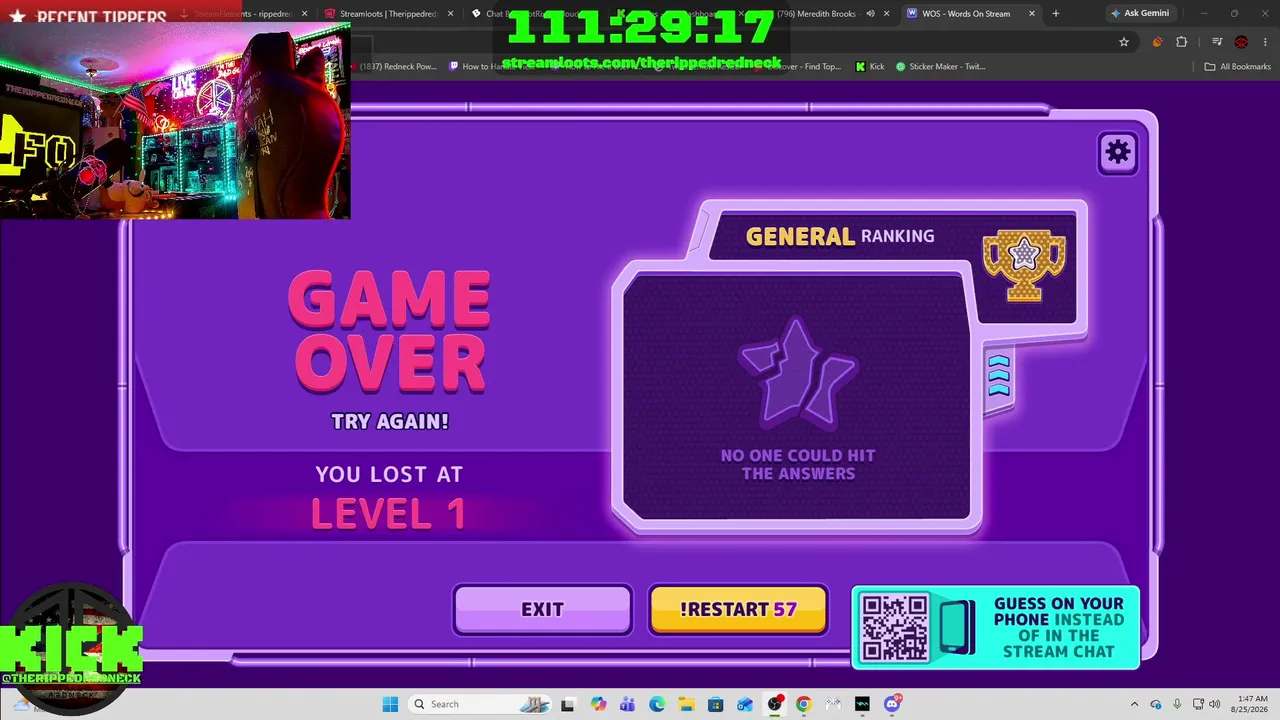Show hidden system tray icons
Image resolution: width=1280 pixels, height=720 pixels.
point(1134,704)
